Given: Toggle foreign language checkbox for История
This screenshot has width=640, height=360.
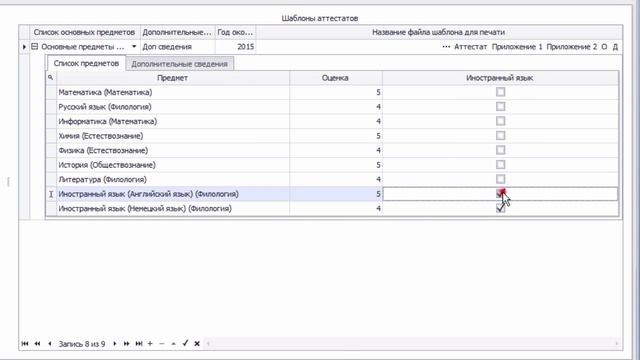Looking at the screenshot, I should click(x=500, y=164).
